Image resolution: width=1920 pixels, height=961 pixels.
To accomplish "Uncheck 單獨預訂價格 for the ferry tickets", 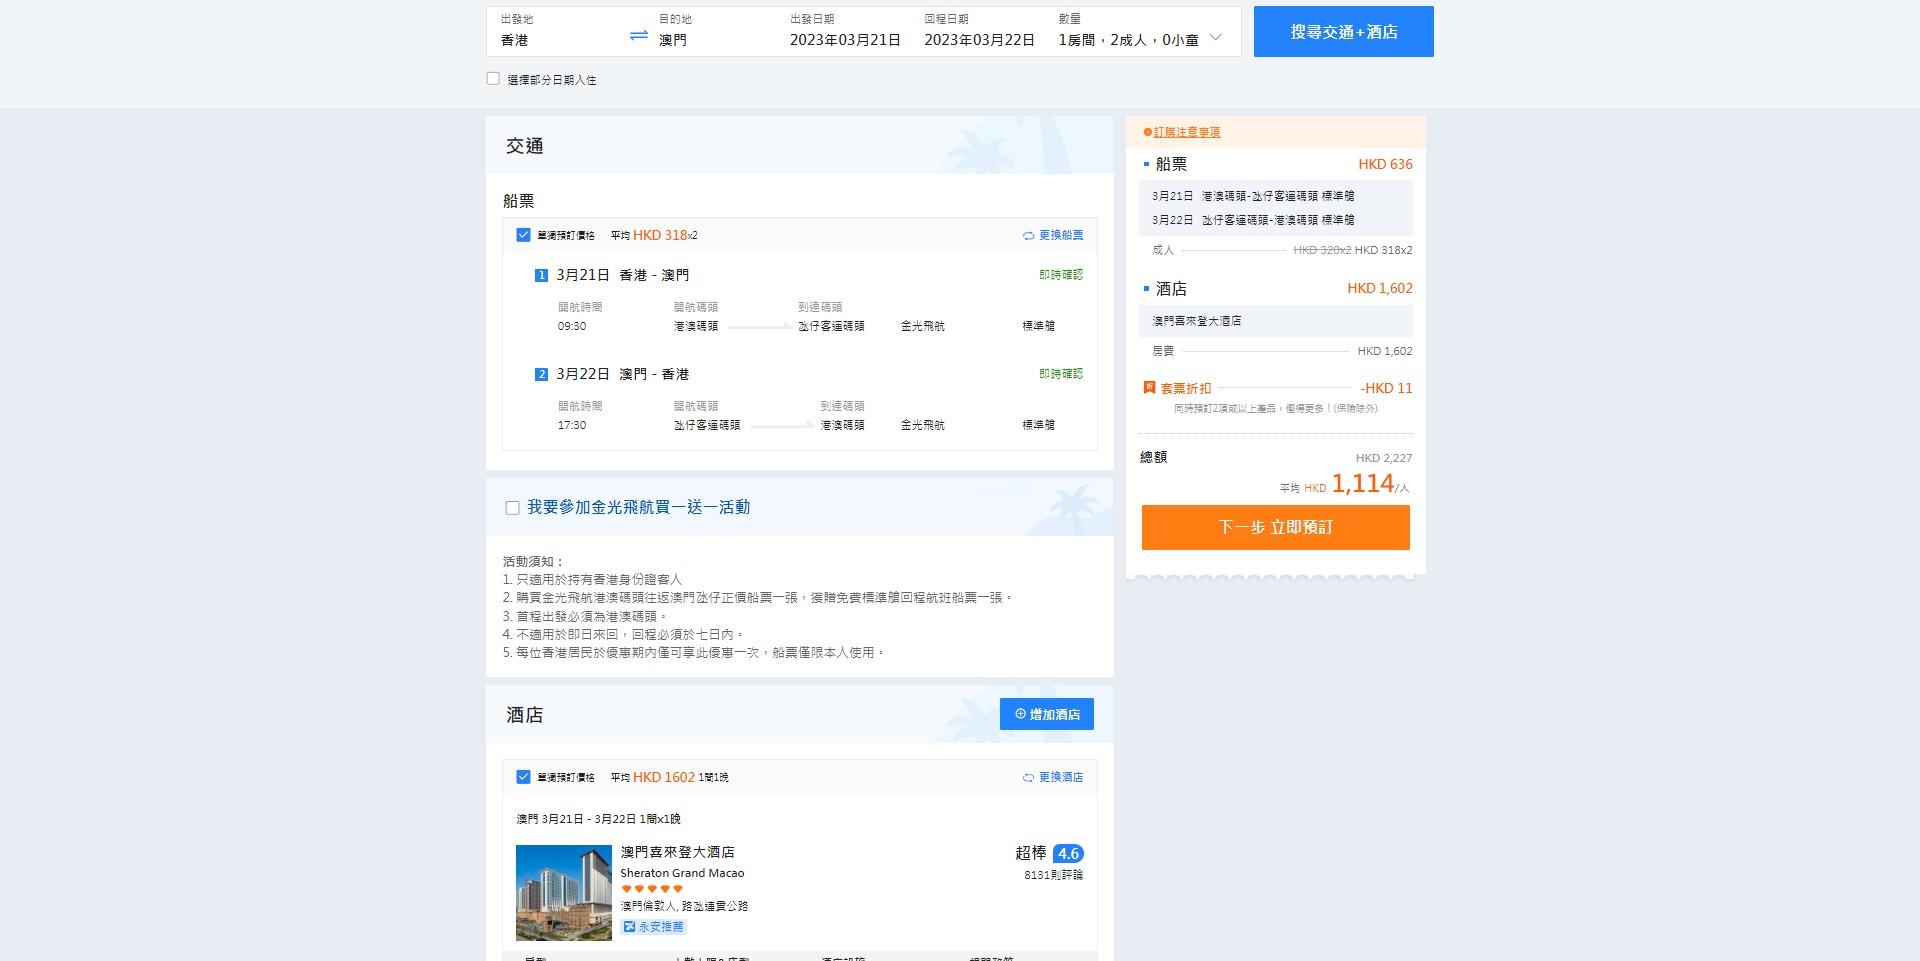I will click(x=522, y=234).
